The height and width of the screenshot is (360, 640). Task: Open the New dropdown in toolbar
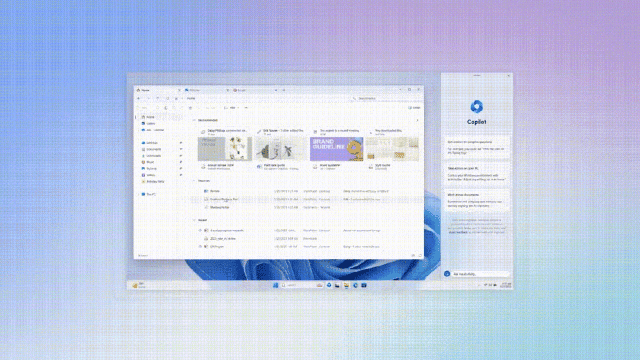tap(143, 108)
